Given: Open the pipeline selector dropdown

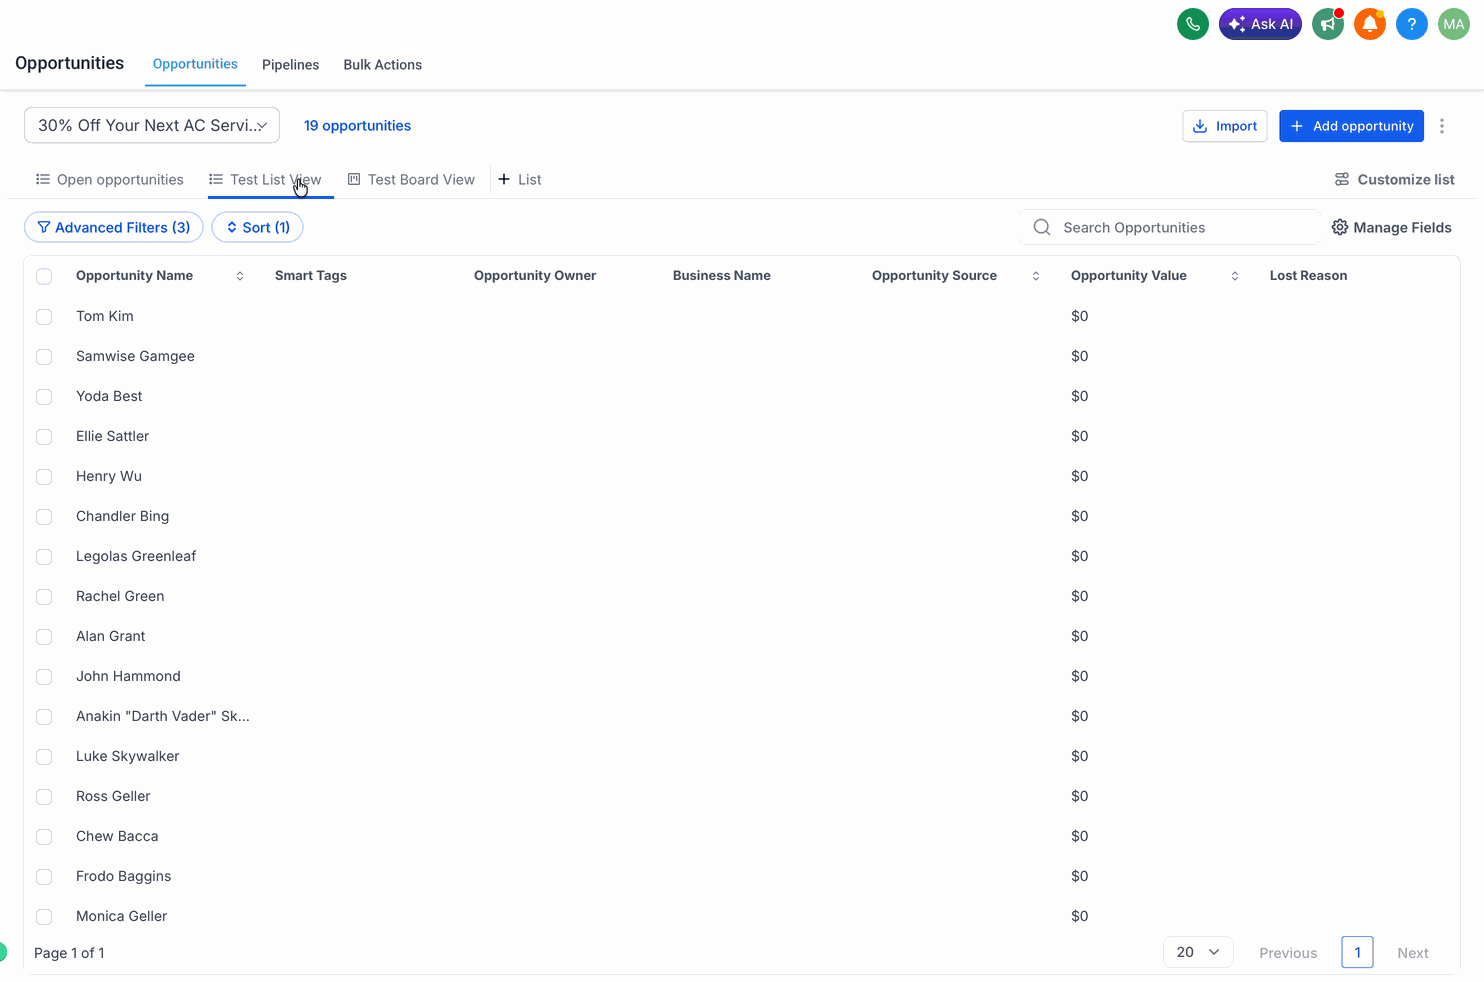Looking at the screenshot, I should click(152, 126).
